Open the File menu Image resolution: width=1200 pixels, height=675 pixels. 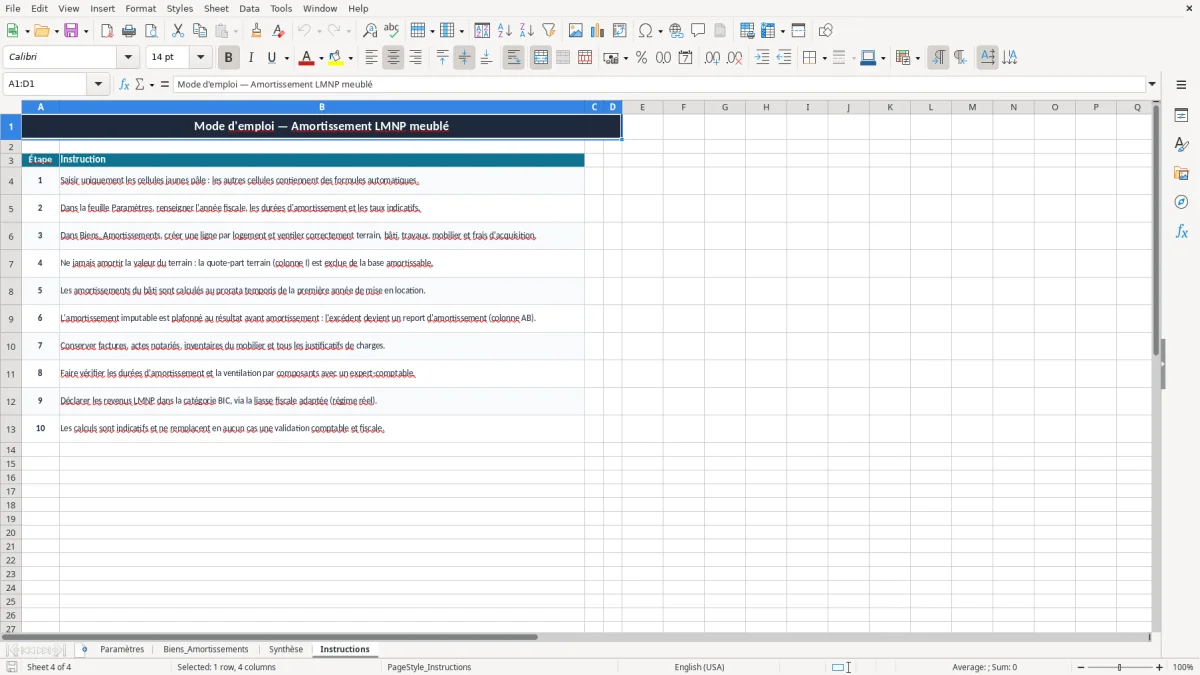[12, 8]
